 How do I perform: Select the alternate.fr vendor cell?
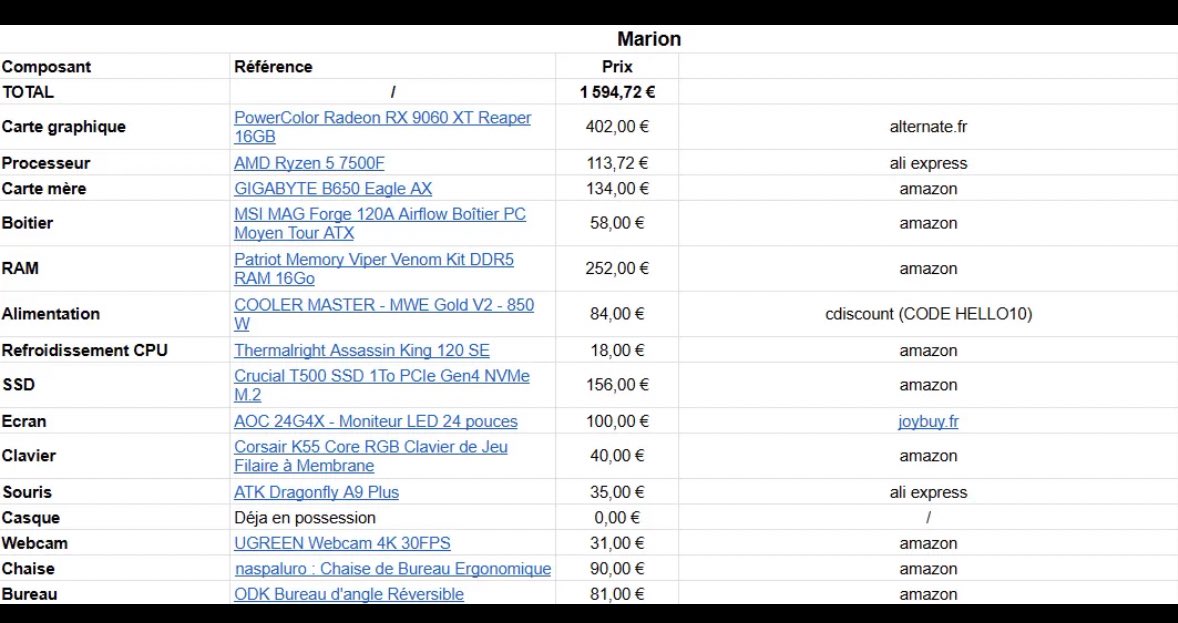(x=928, y=127)
